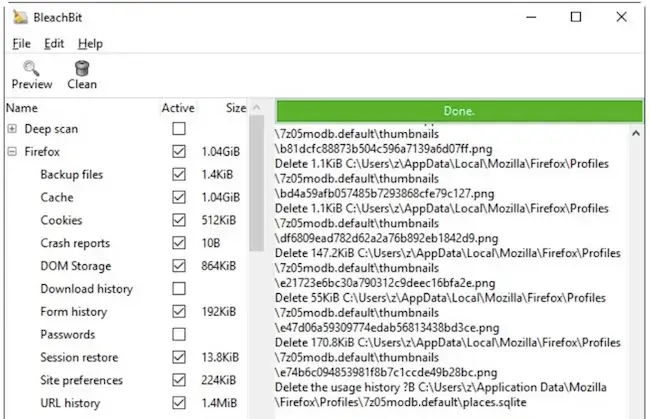Image resolution: width=650 pixels, height=419 pixels.
Task: Select the Backup files item
Action: pos(71,174)
